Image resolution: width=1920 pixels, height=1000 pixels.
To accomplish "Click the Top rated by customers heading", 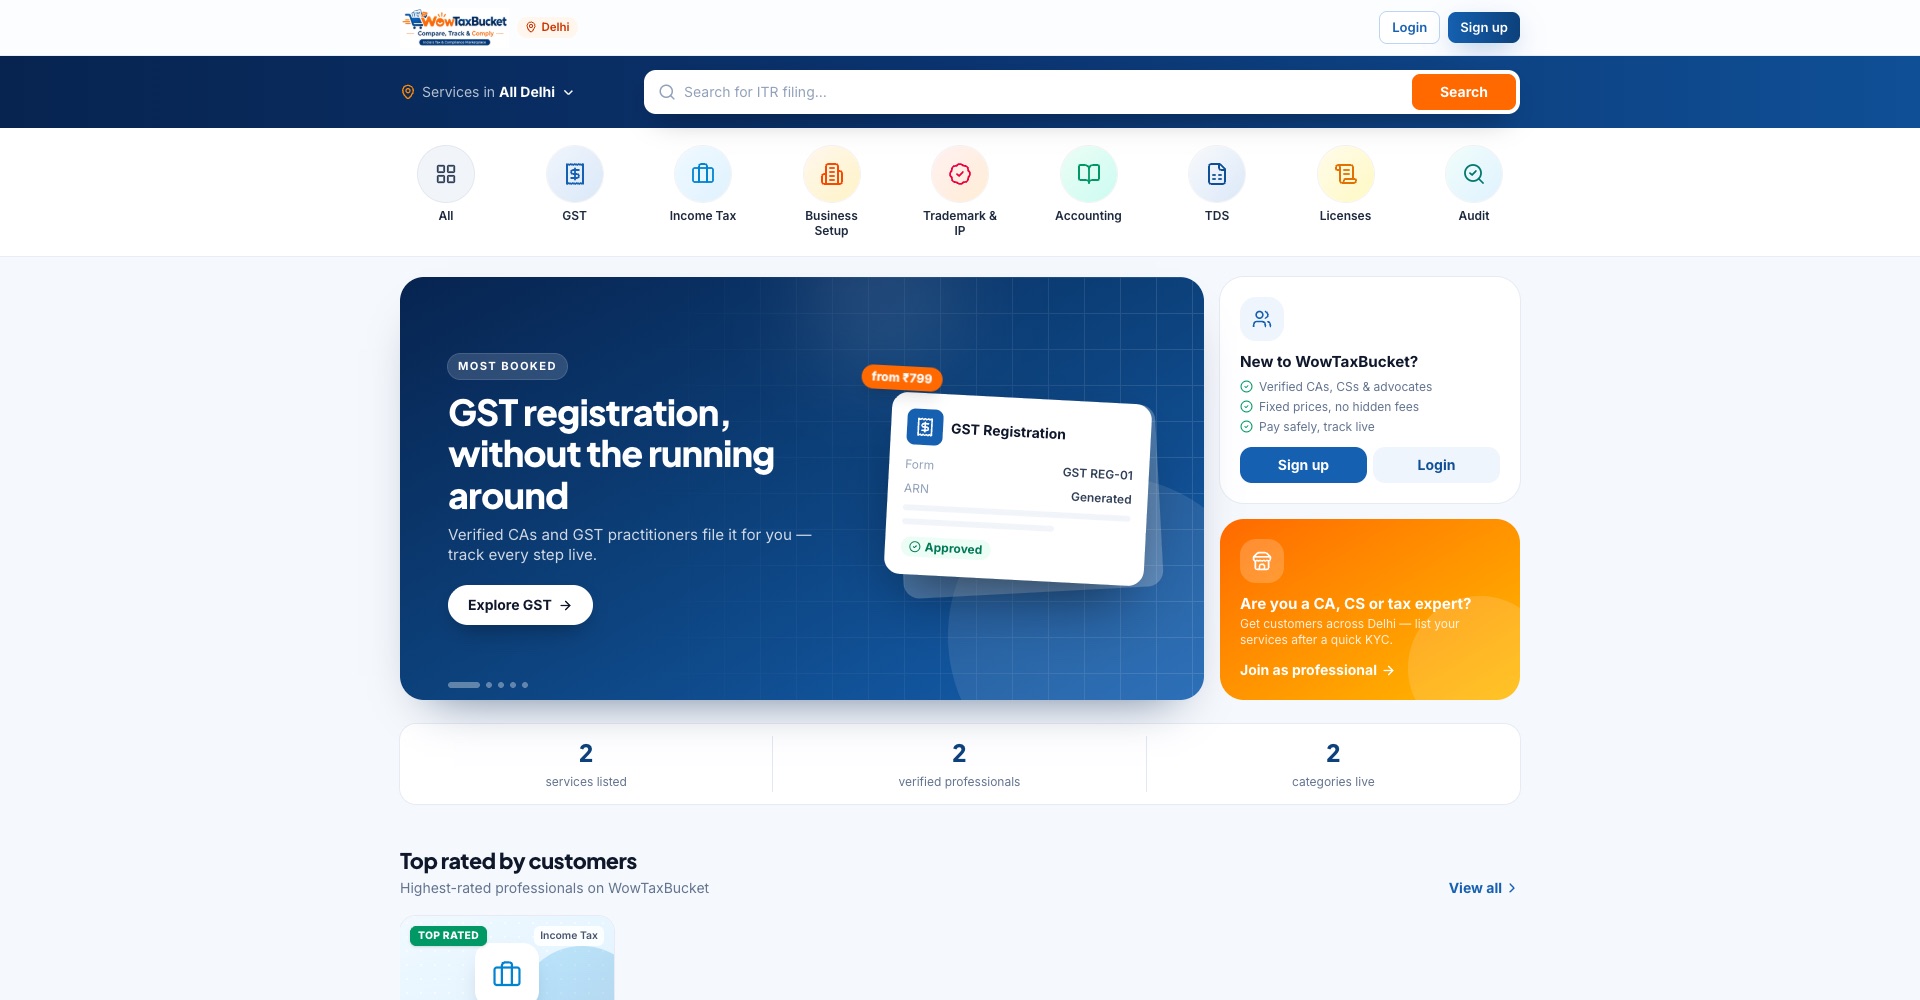I will (518, 861).
